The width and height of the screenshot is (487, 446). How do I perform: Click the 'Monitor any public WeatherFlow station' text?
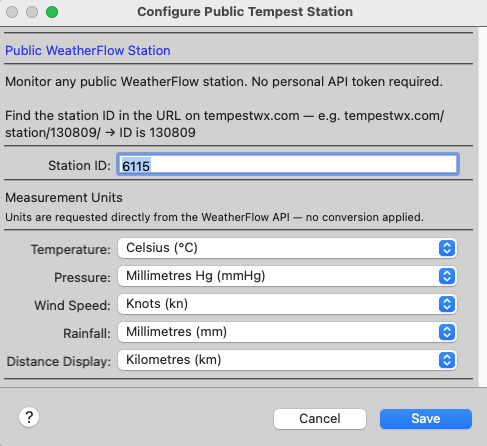click(224, 82)
